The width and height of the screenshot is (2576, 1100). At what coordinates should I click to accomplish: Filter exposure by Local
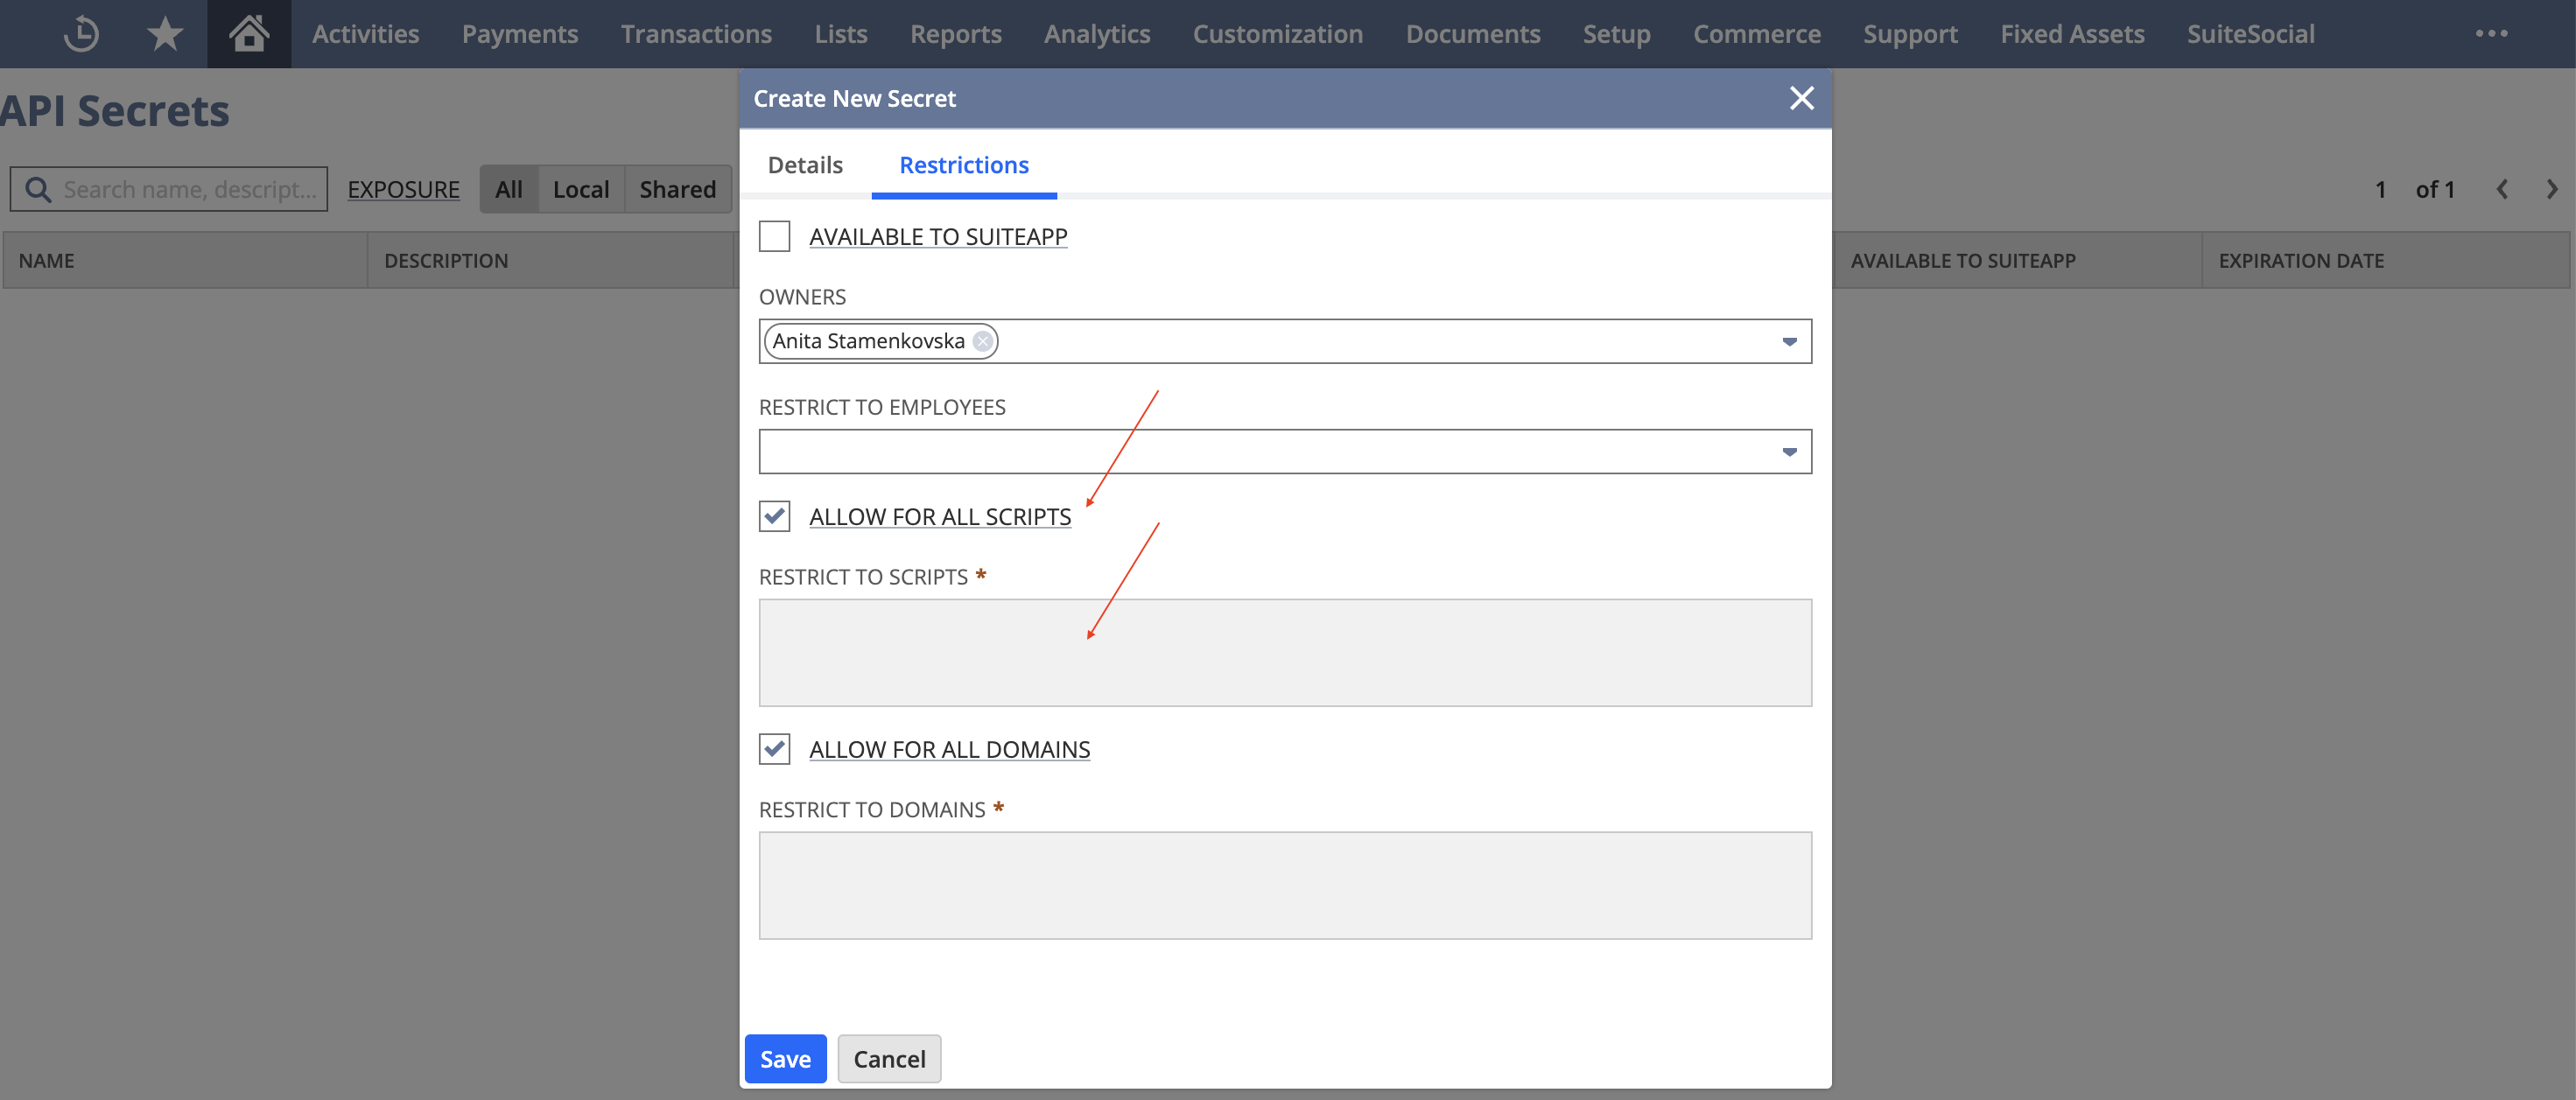pos(581,189)
